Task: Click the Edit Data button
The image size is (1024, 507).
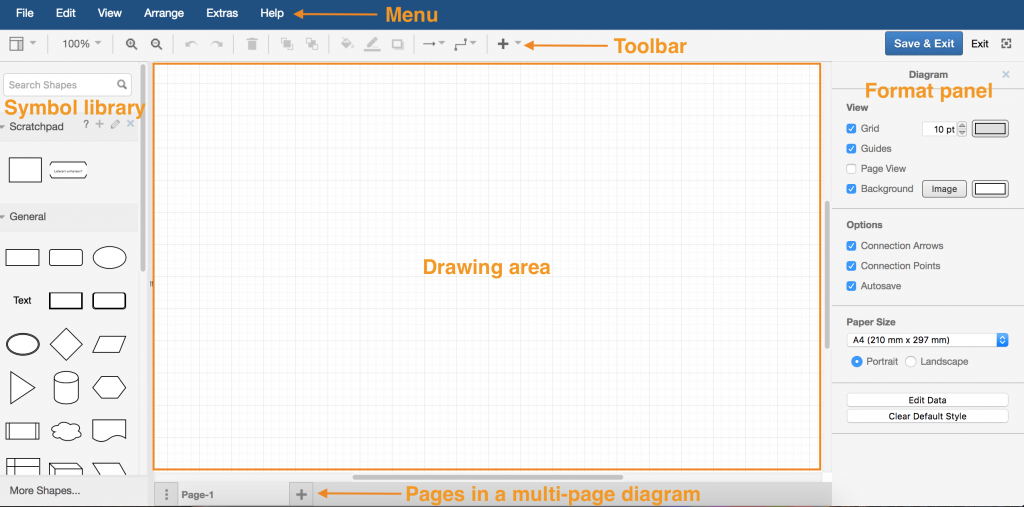Action: click(927, 400)
